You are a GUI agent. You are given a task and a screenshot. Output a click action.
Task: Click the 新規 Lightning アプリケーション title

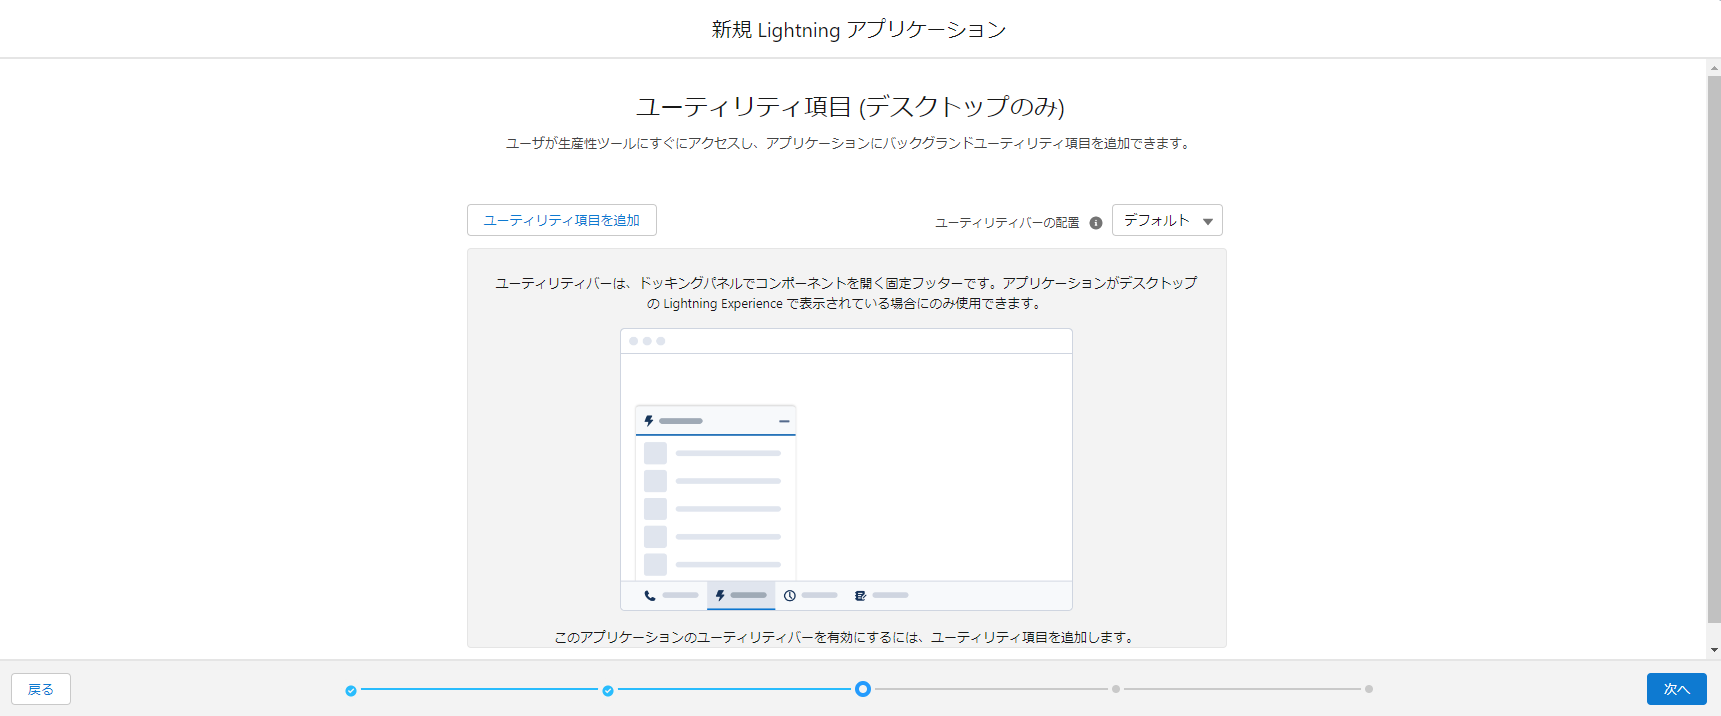(859, 30)
